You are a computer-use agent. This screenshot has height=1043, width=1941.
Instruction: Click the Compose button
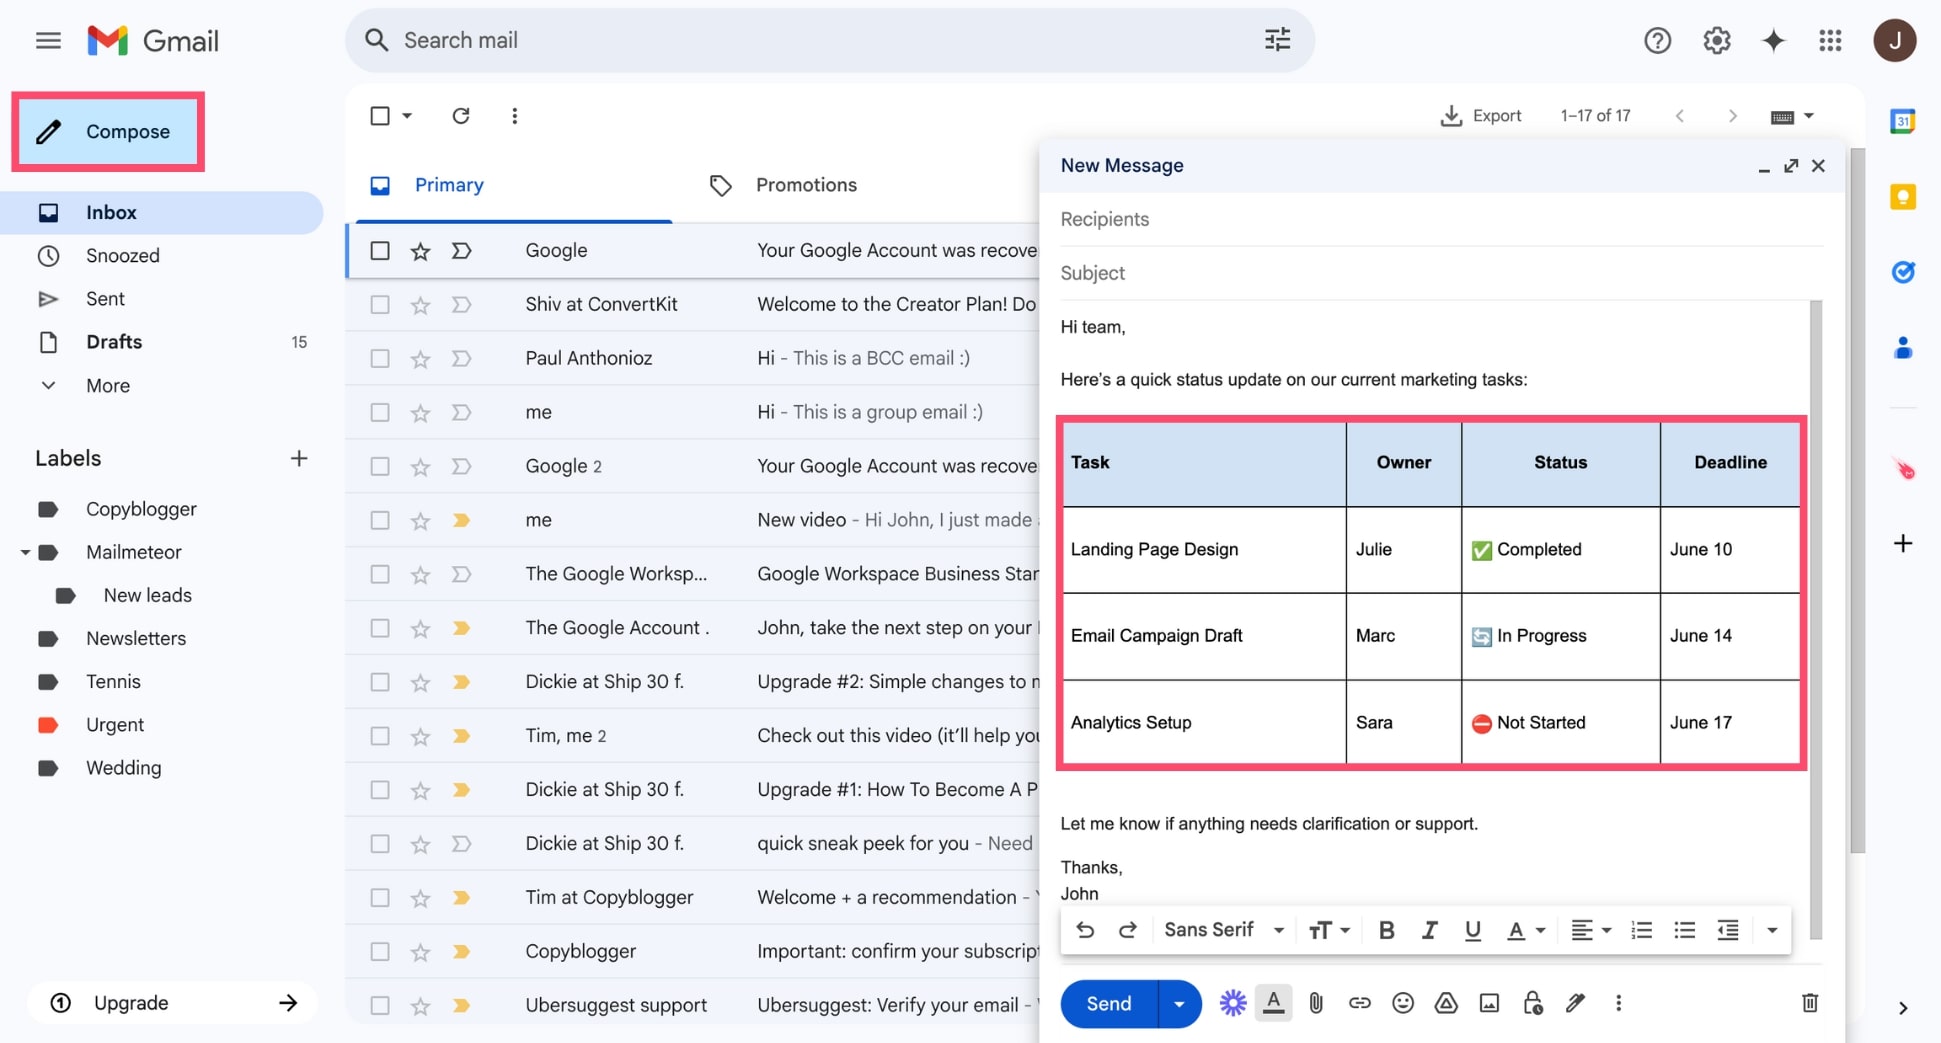point(108,132)
